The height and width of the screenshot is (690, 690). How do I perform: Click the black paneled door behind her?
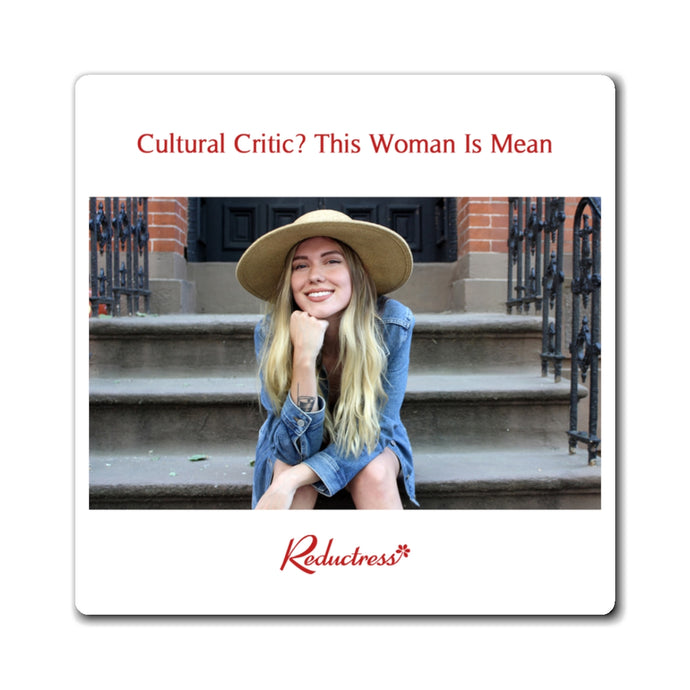tap(321, 229)
